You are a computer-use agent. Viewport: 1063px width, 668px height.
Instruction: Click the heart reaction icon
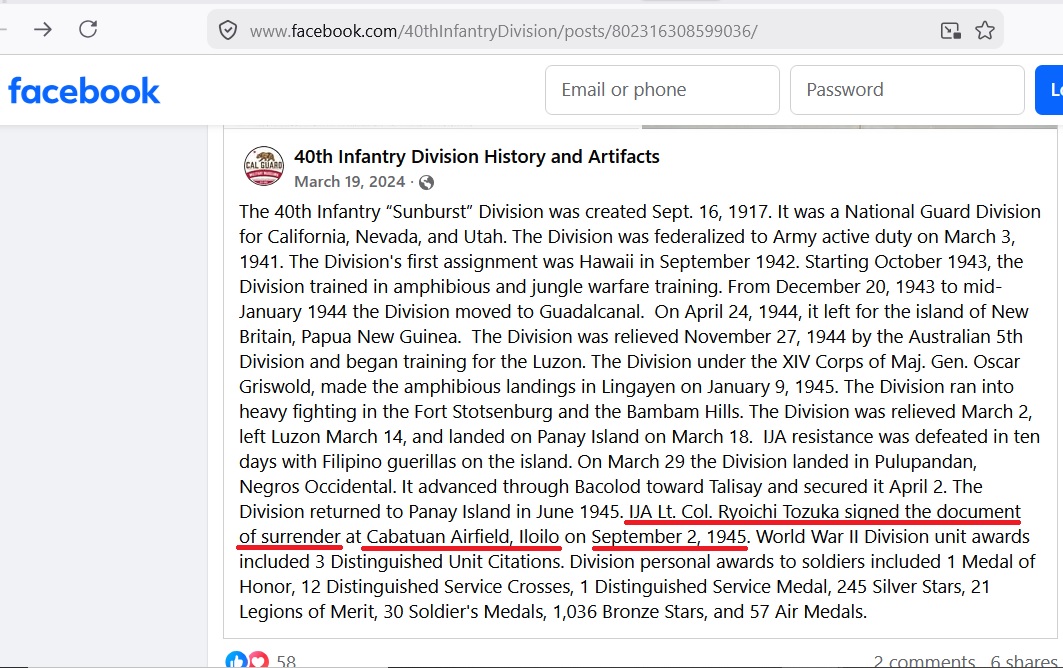tap(258, 660)
